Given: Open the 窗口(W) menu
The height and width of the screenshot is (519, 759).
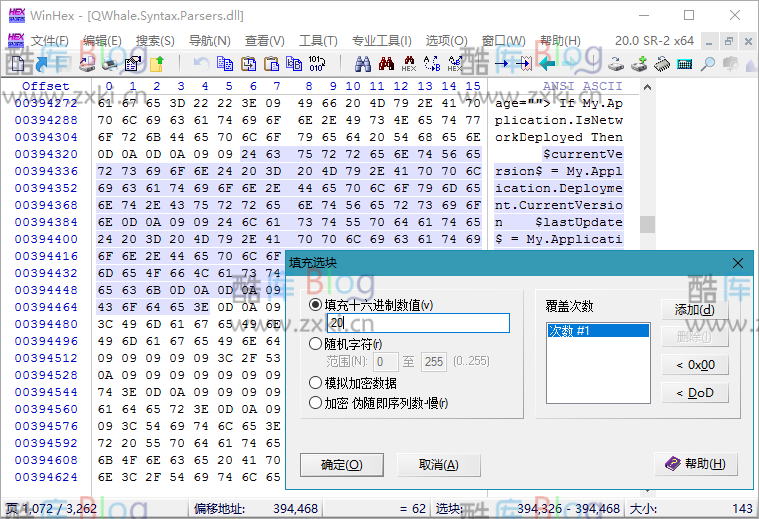Looking at the screenshot, I should tap(503, 41).
